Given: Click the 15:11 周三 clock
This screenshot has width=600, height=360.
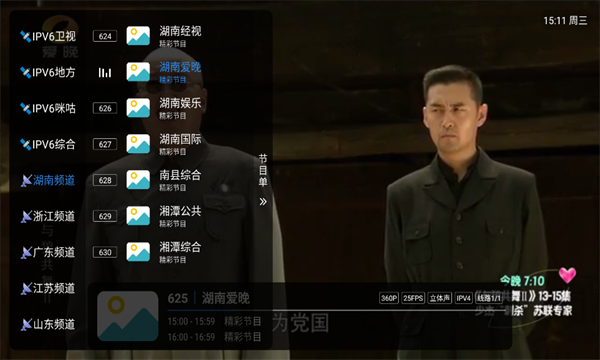Looking at the screenshot, I should 565,20.
